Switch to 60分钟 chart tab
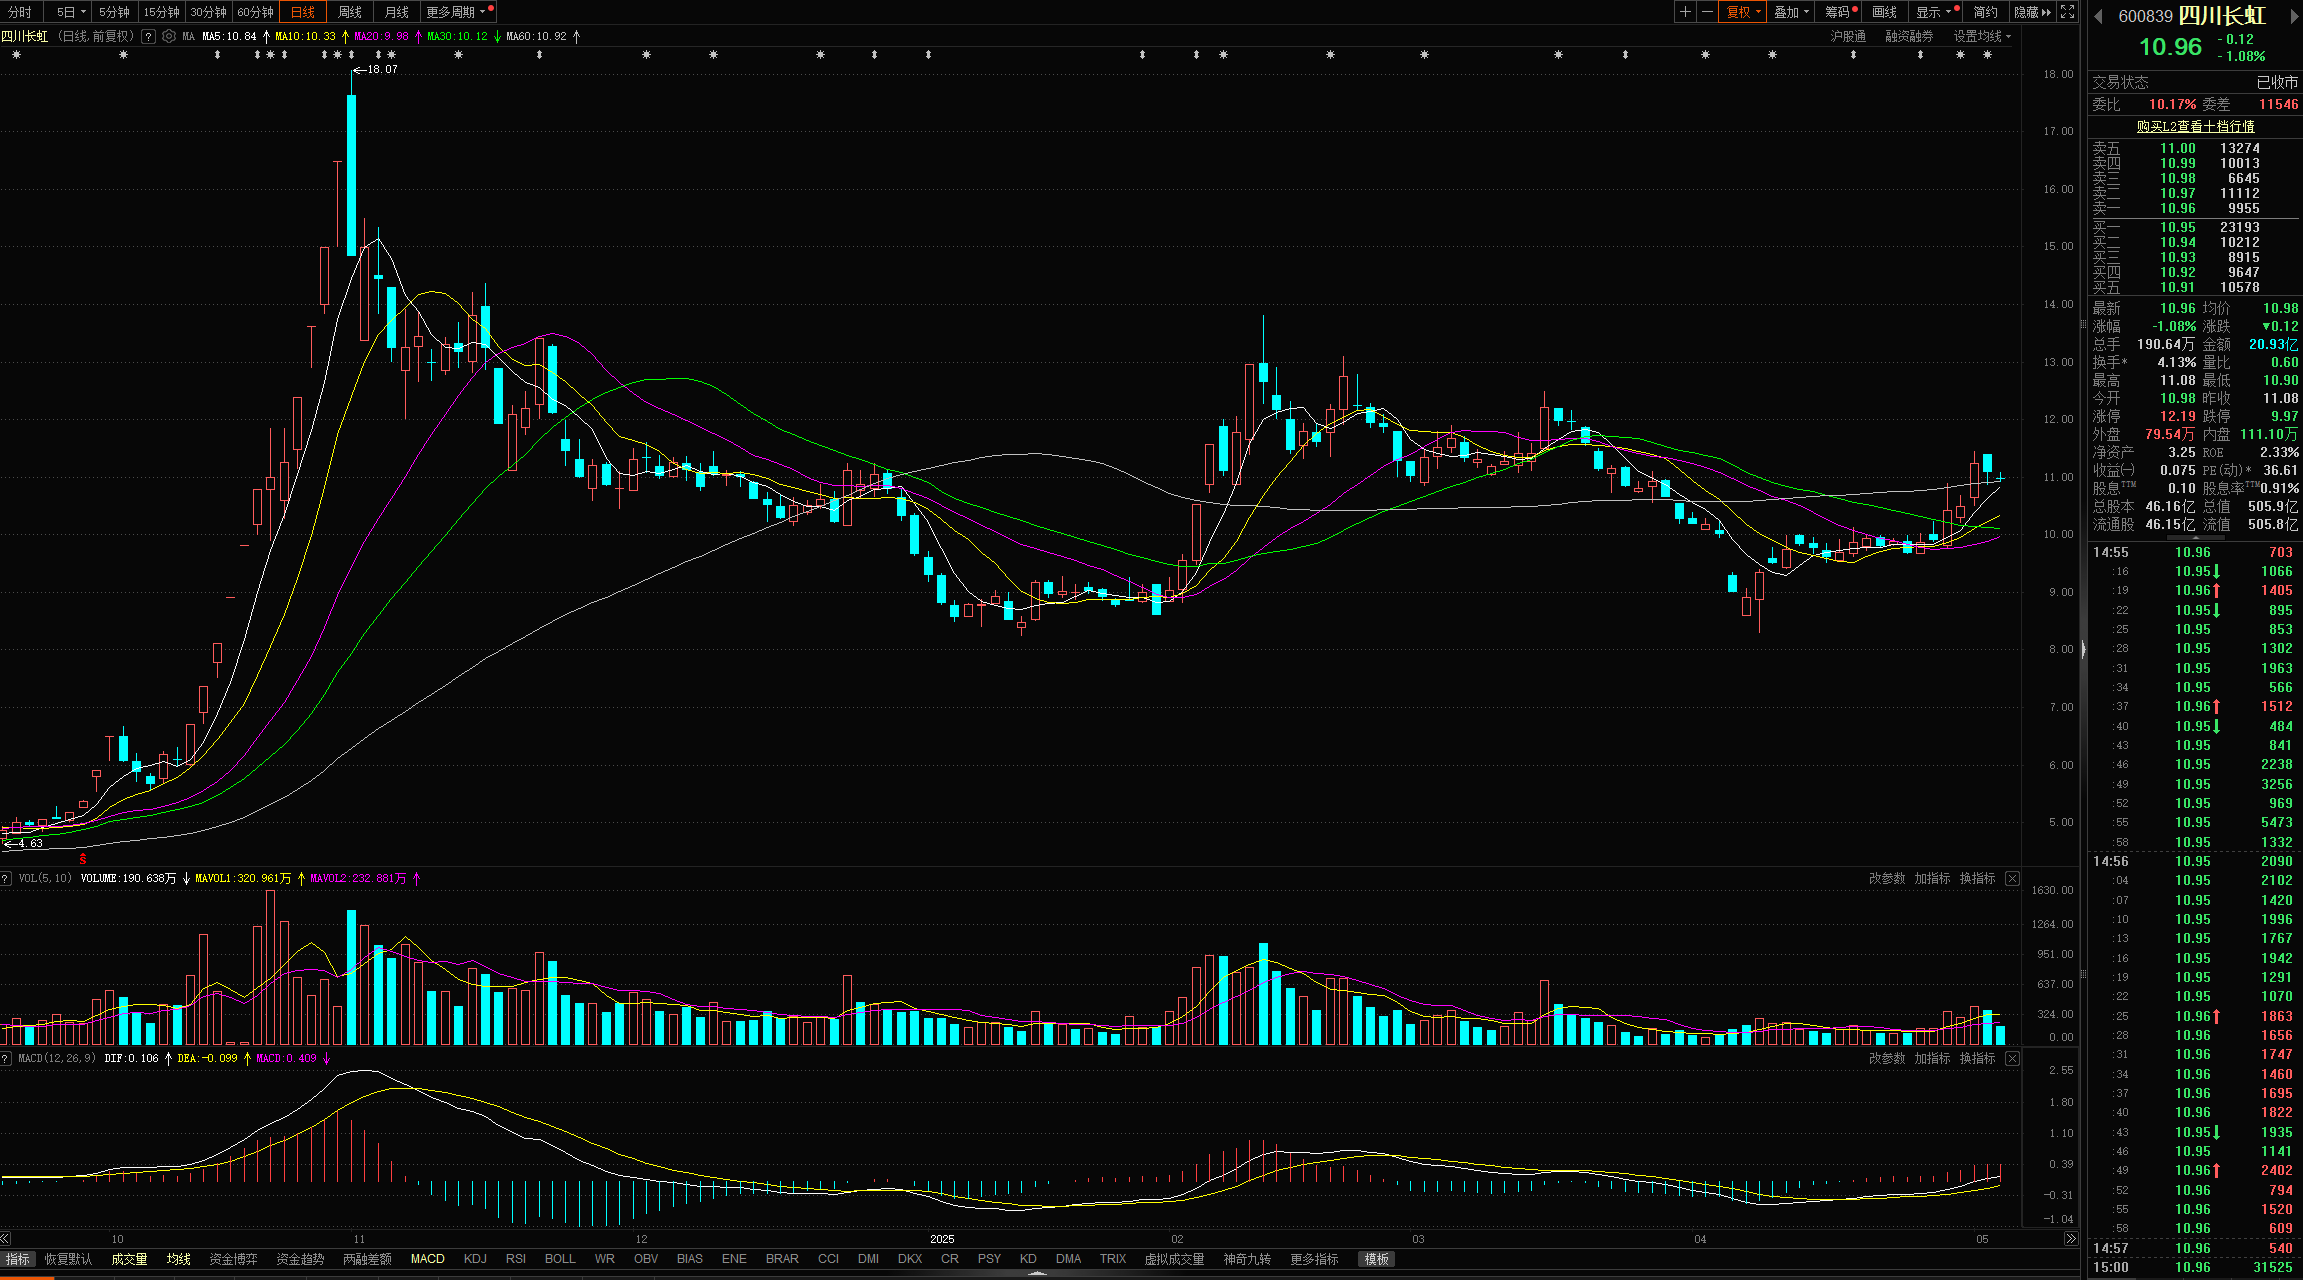2303x1280 pixels. (255, 12)
